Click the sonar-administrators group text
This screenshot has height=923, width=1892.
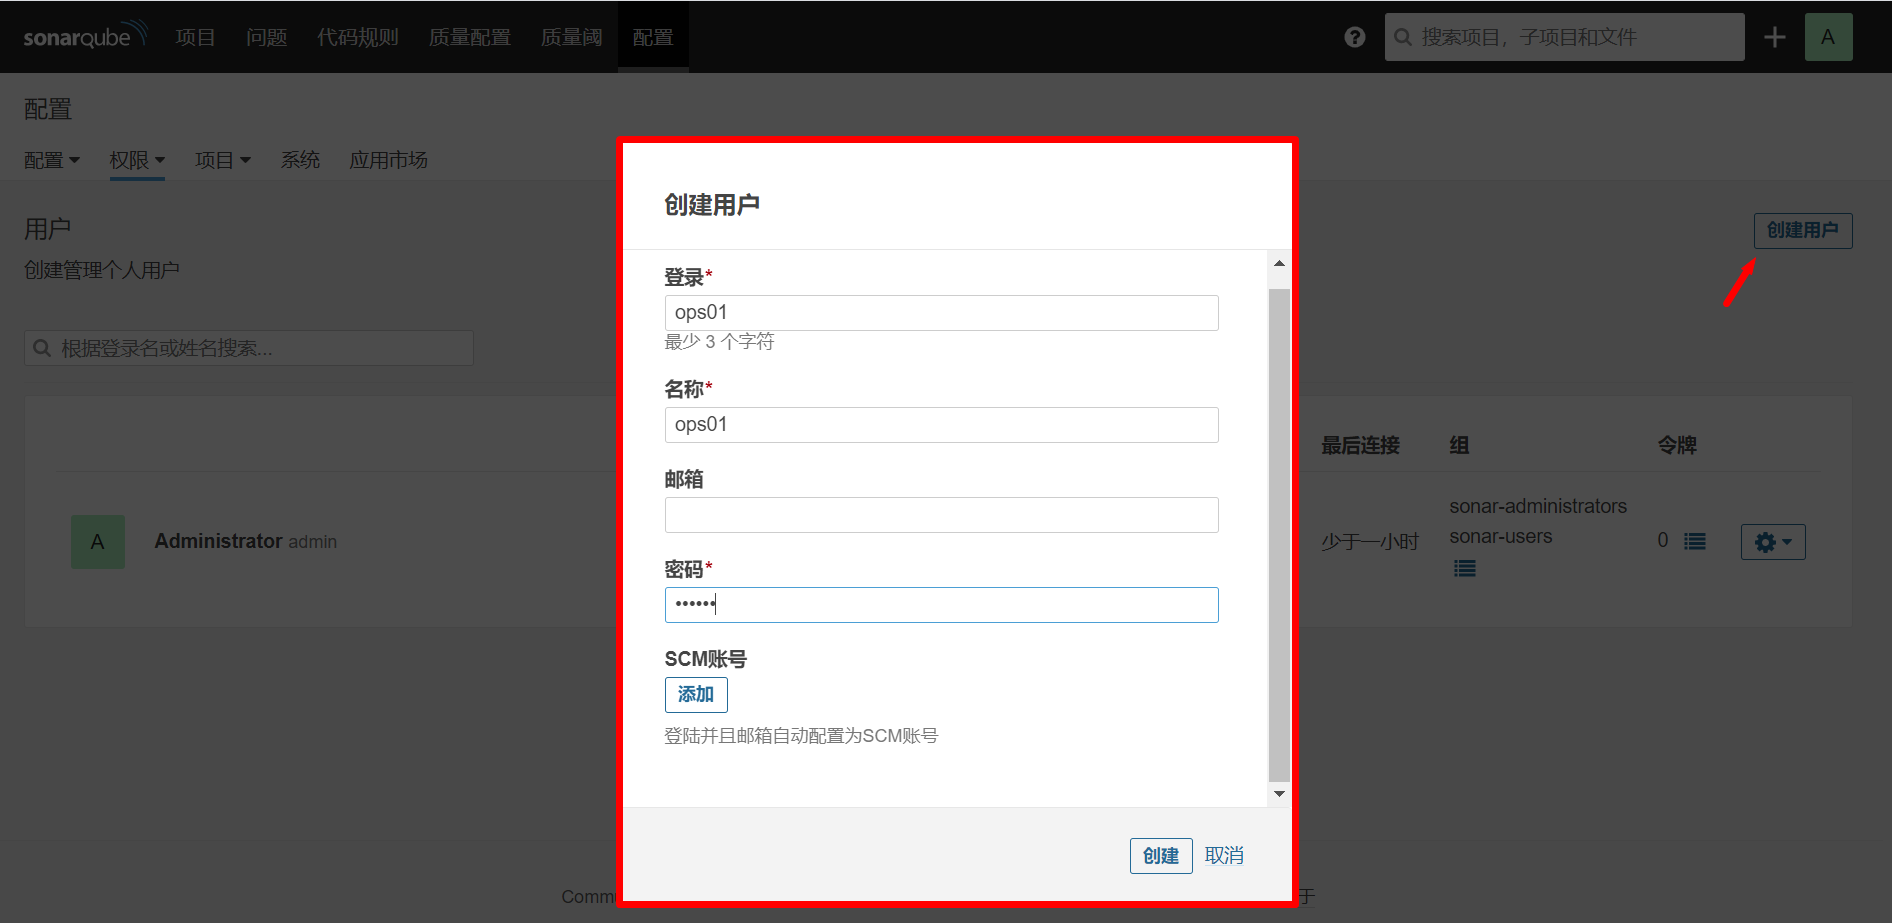coord(1538,506)
